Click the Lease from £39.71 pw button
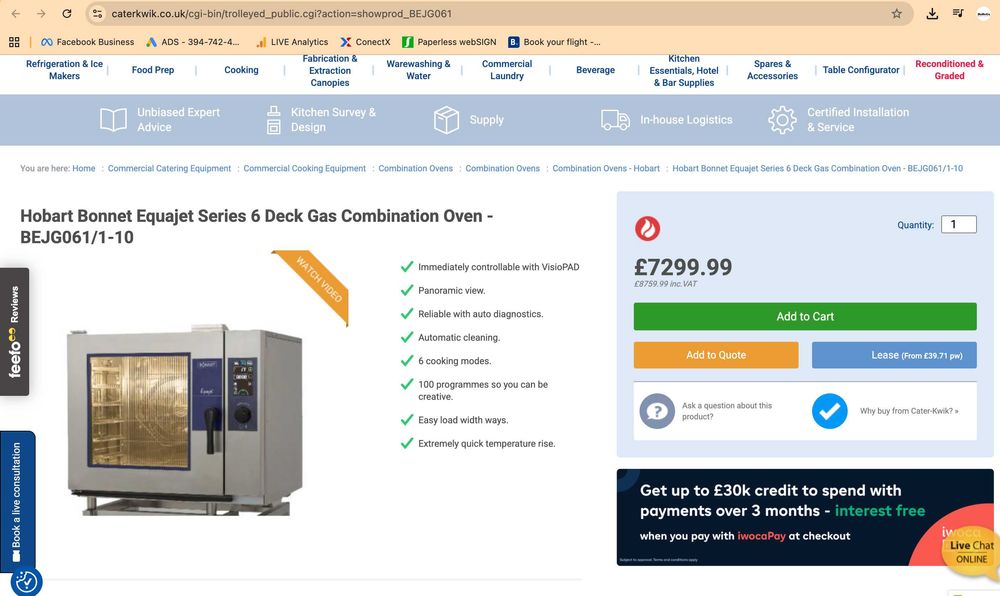The width and height of the screenshot is (1000, 596). [894, 355]
